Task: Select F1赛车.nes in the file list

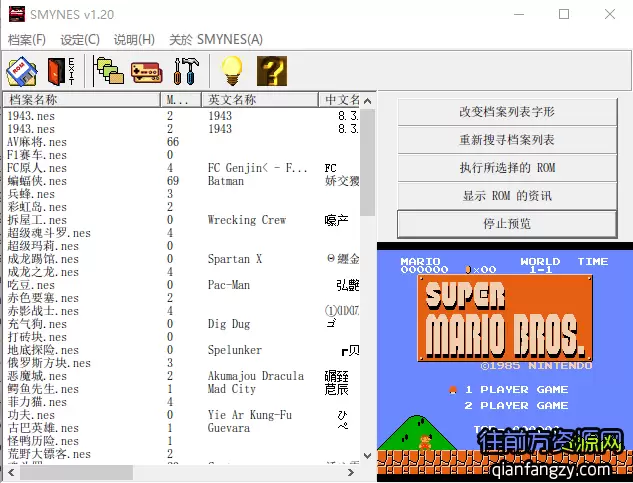Action: [37, 155]
